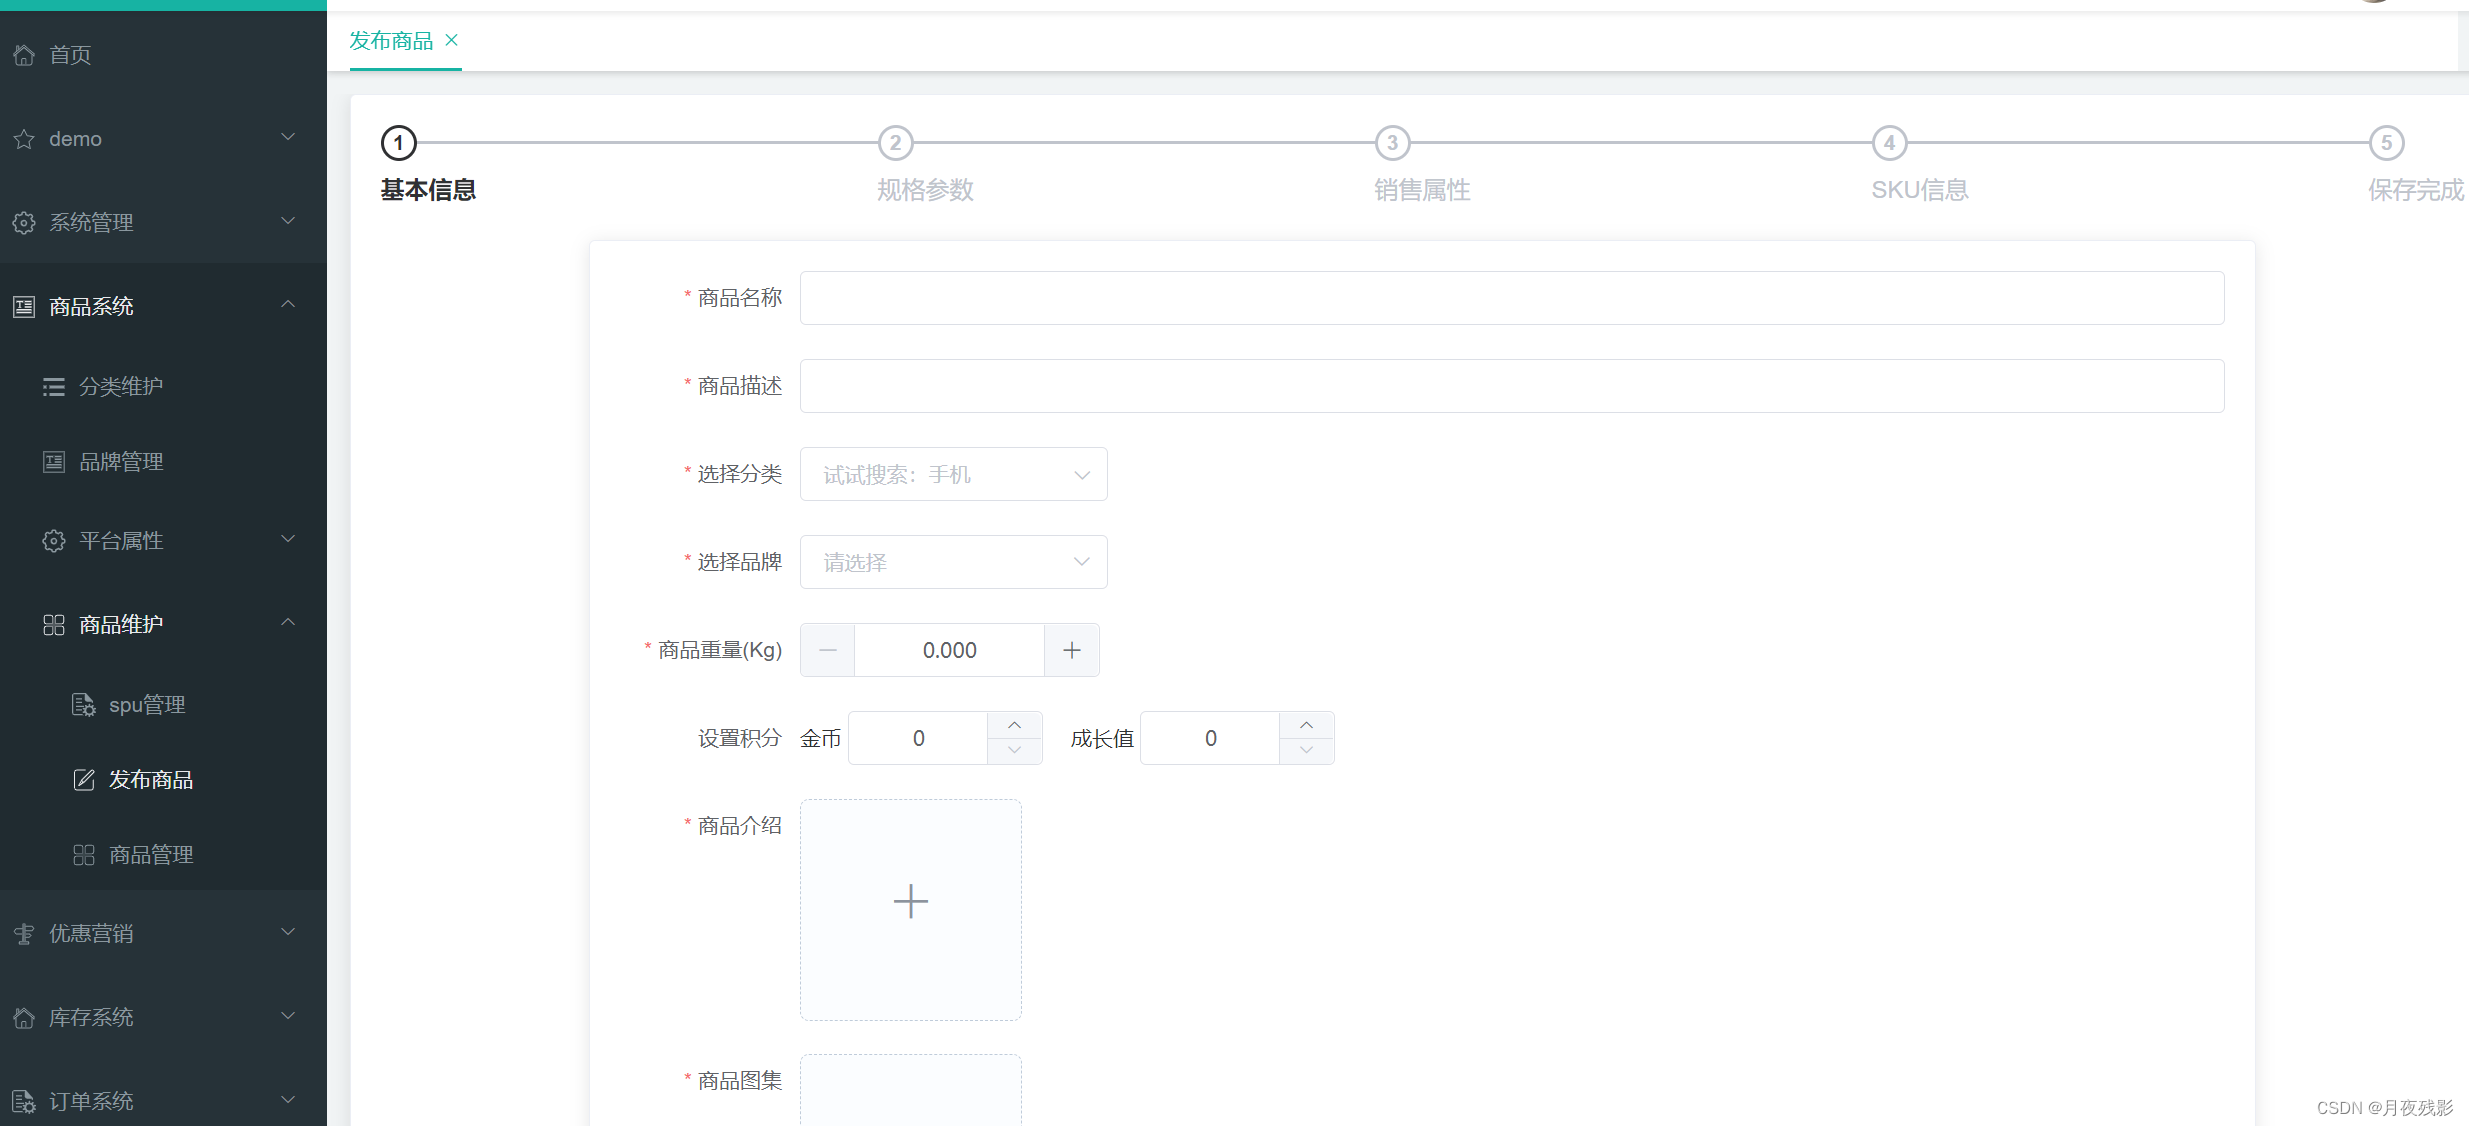
Task: Decrease 商品重量 with minus button
Action: [827, 650]
